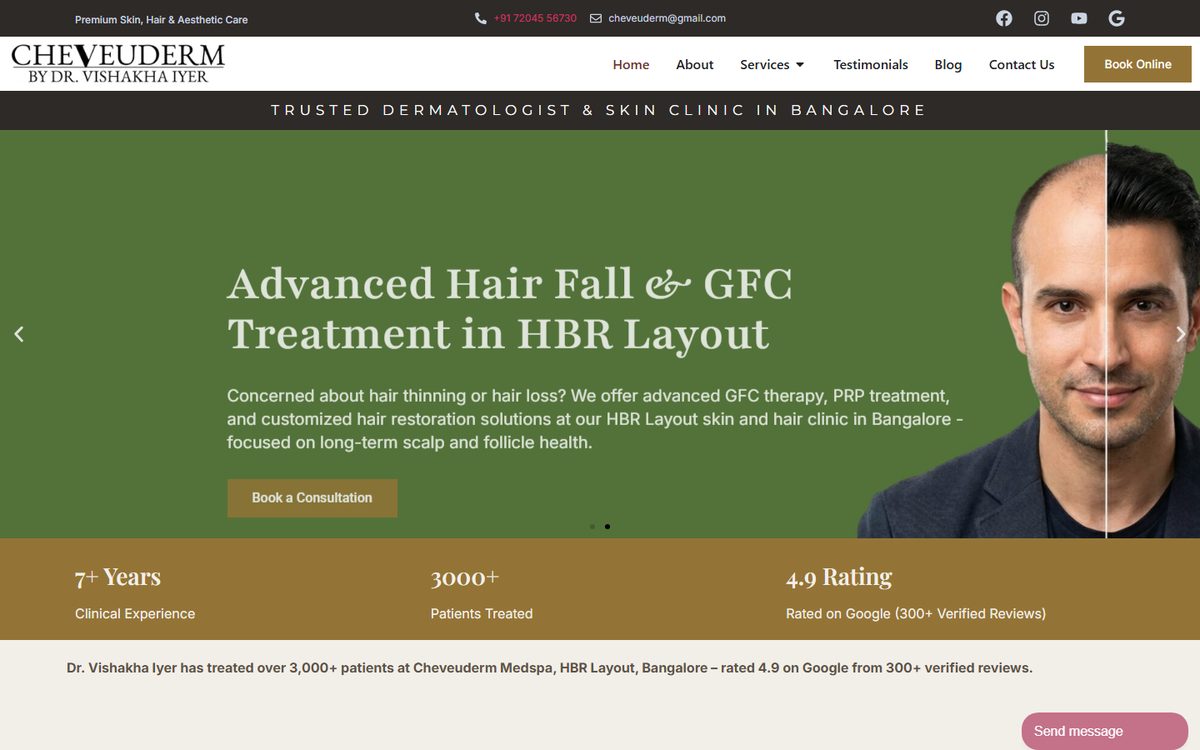Click the Book Online button
The width and height of the screenshot is (1200, 750).
(1138, 64)
